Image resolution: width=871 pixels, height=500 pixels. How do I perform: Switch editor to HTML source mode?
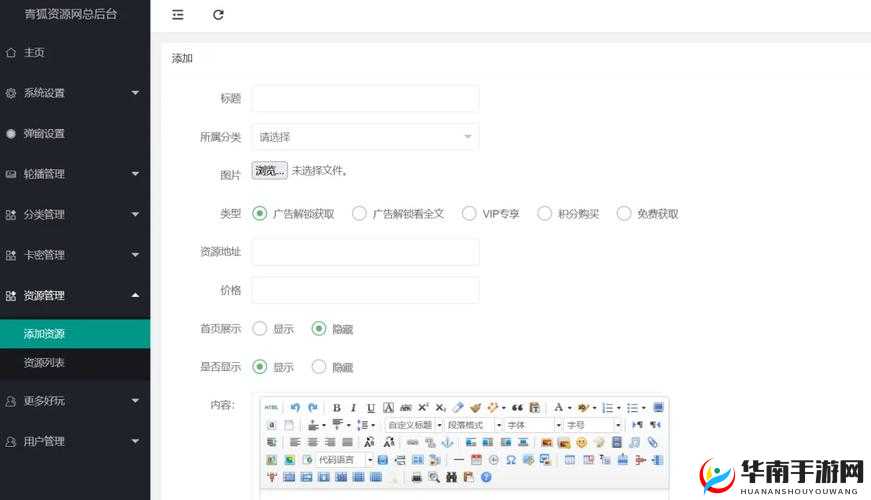[x=271, y=408]
